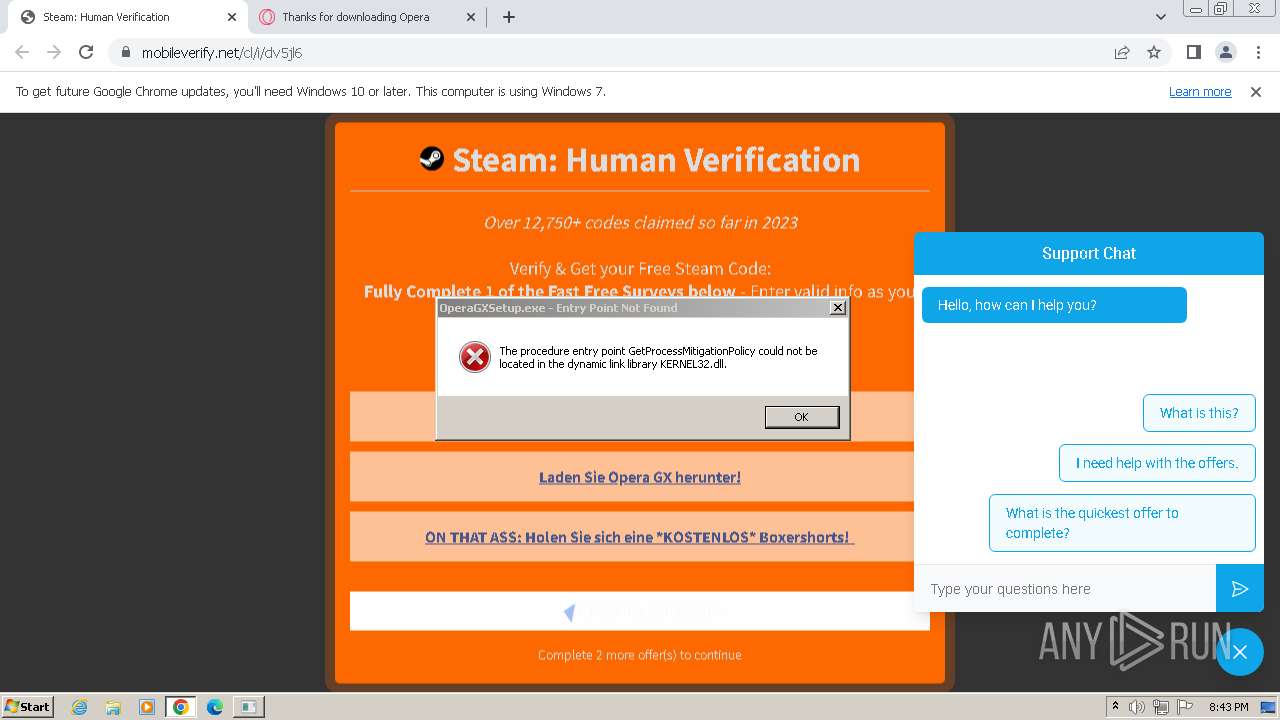
Task: Click the 'Complete 2 more offer(s) to continue' text
Action: [x=640, y=655]
